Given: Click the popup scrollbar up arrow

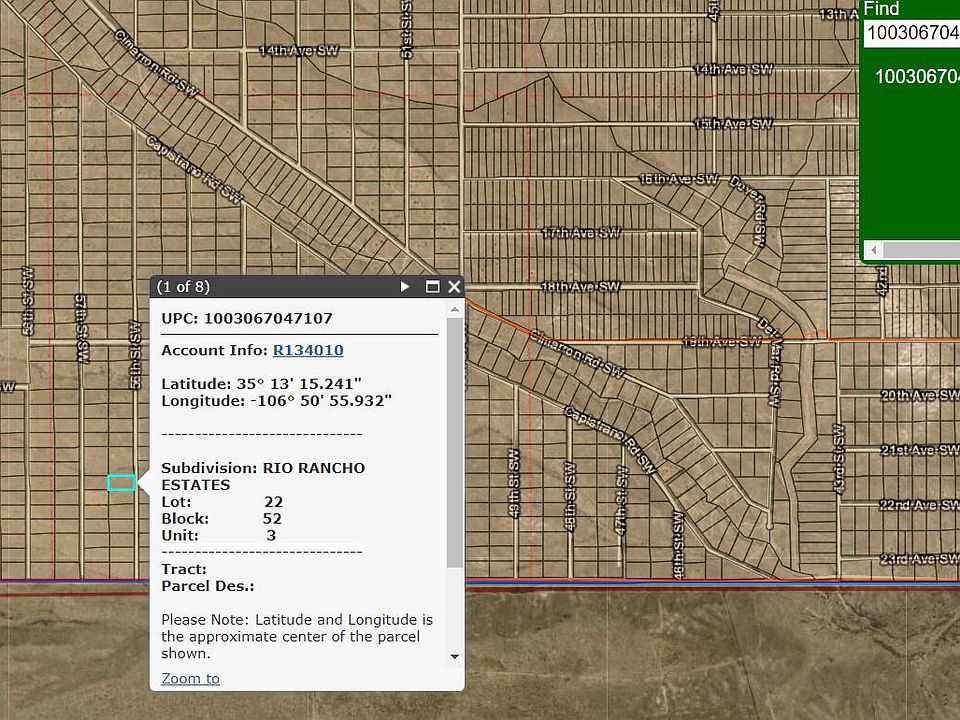Looking at the screenshot, I should click(455, 309).
